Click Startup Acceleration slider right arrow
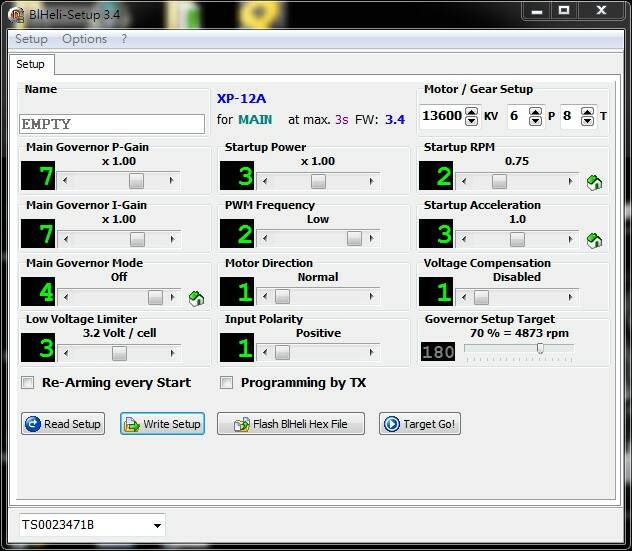The image size is (632, 551). pos(570,239)
